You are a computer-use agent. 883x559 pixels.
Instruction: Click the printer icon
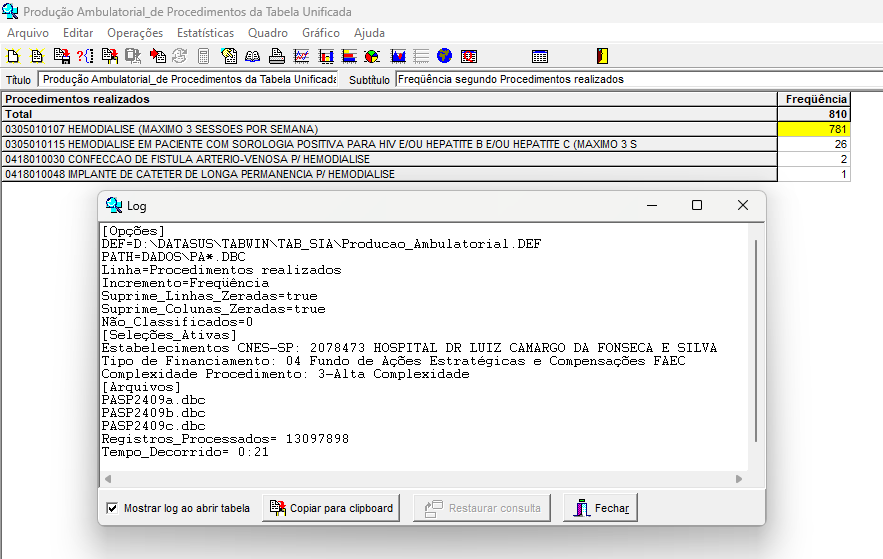click(277, 56)
